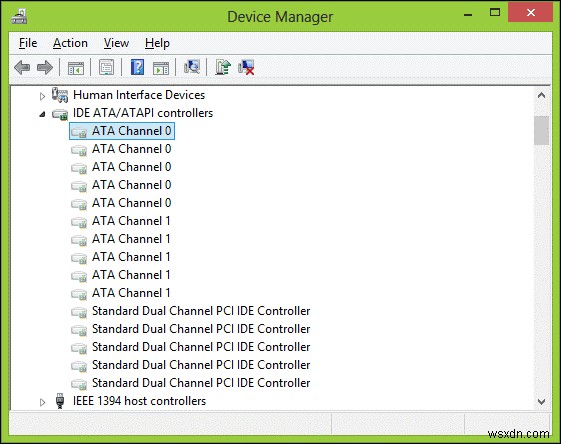Image resolution: width=561 pixels, height=444 pixels.
Task: Click the Forward arrow toolbar icon
Action: pyautogui.click(x=45, y=67)
